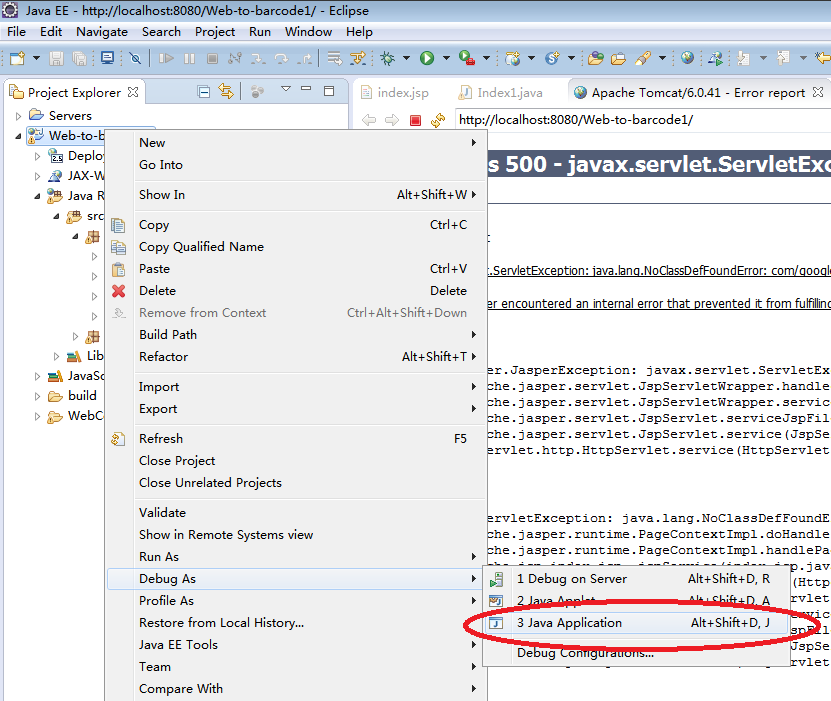Close the Apache Tomcat Error report tab
The width and height of the screenshot is (831, 701).
tap(818, 92)
